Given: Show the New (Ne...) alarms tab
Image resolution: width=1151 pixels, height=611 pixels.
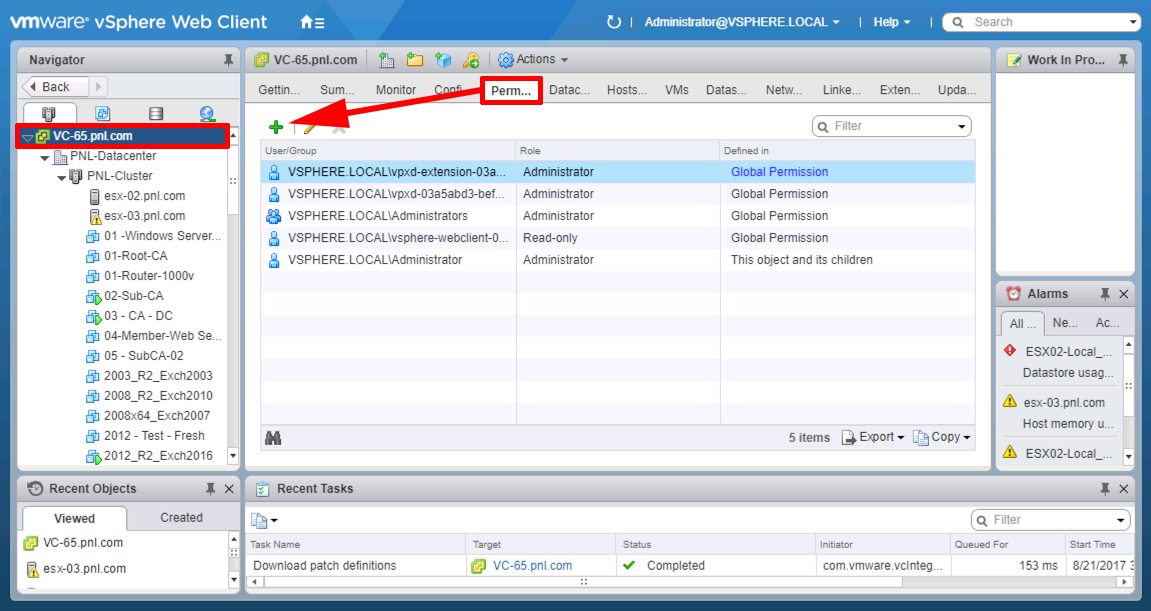Looking at the screenshot, I should 1065,323.
